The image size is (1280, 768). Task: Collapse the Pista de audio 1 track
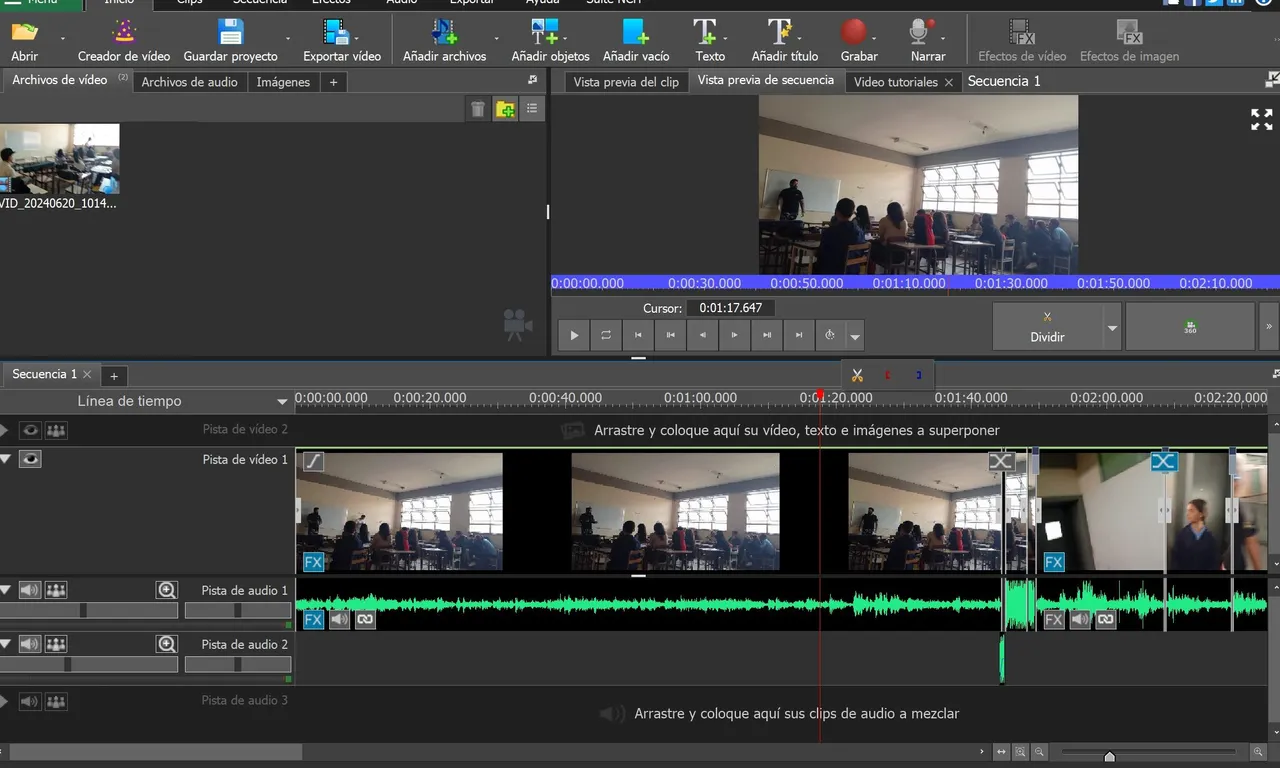click(6, 590)
